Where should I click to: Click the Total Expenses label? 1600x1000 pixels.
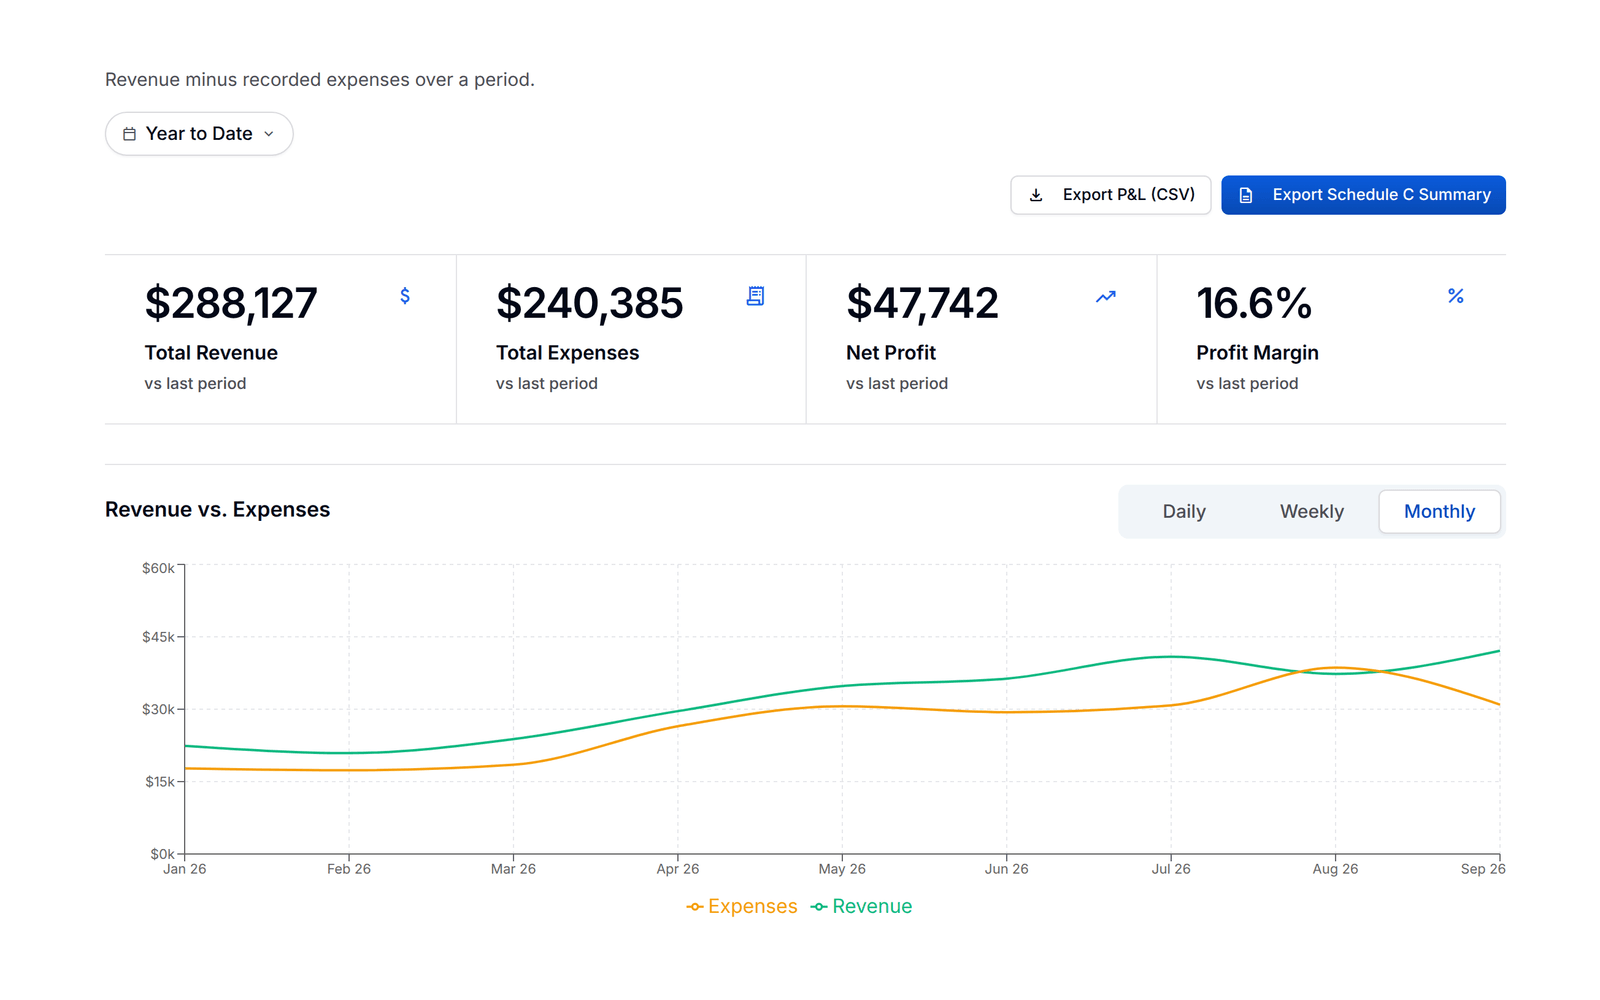click(567, 353)
